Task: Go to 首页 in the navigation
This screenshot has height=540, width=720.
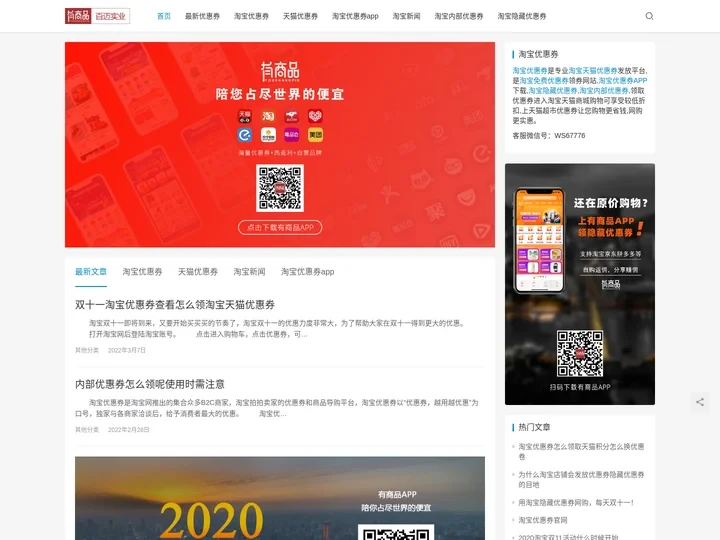Action: pos(164,16)
